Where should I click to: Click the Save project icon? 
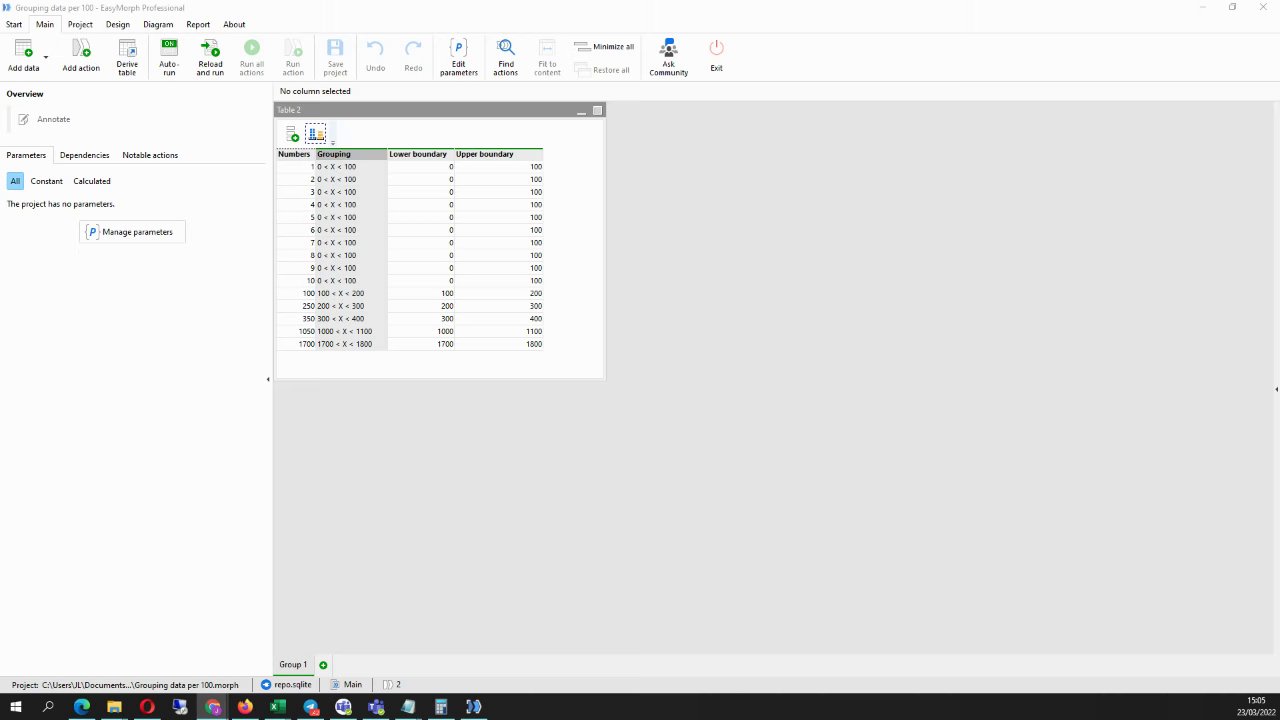click(335, 48)
